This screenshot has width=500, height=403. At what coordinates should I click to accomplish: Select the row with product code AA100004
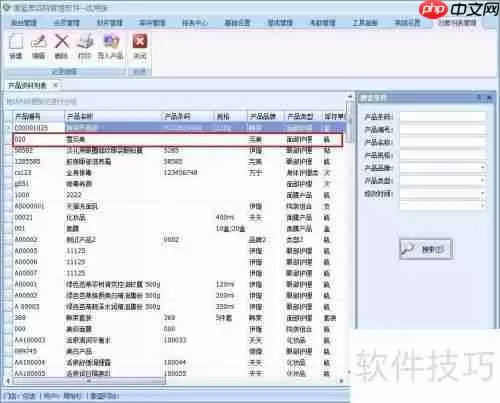178,362
